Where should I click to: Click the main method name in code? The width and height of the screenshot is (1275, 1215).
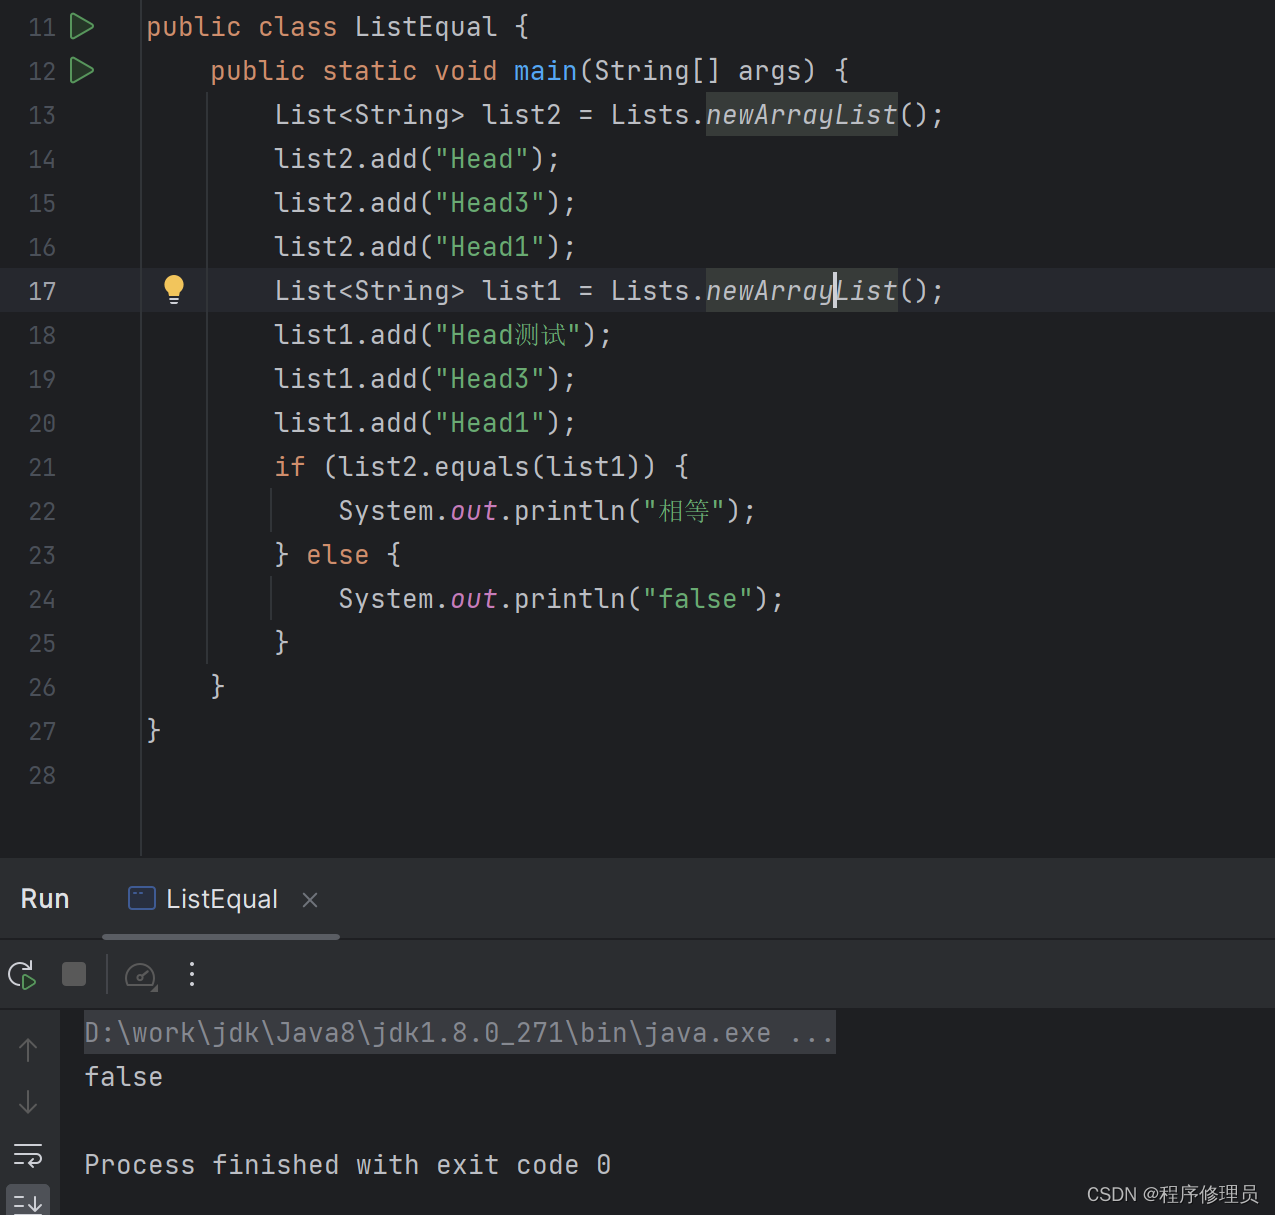[545, 71]
